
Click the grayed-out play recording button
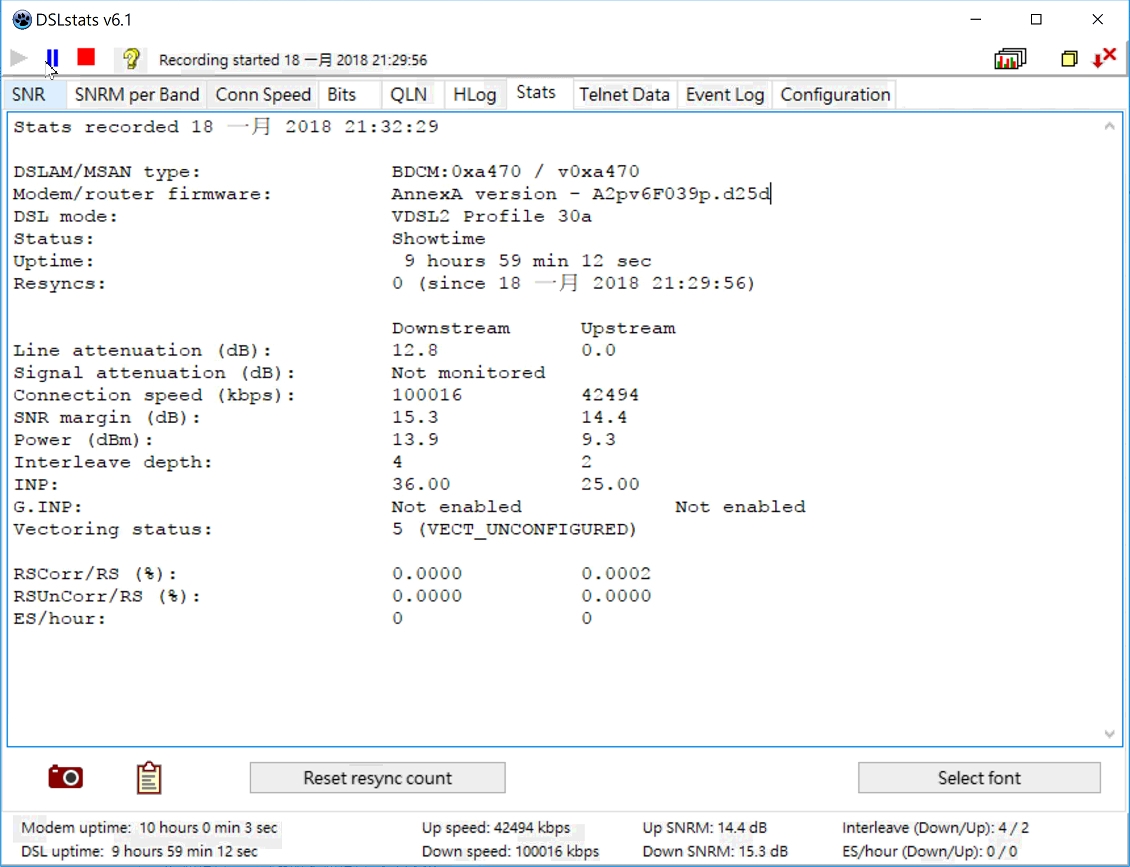(x=19, y=58)
